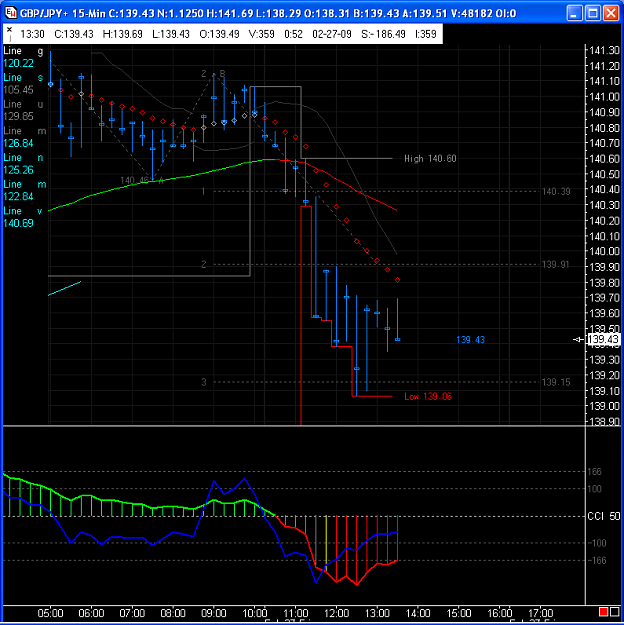
Task: Click the 139.00 price on the axis
Action: pos(604,406)
